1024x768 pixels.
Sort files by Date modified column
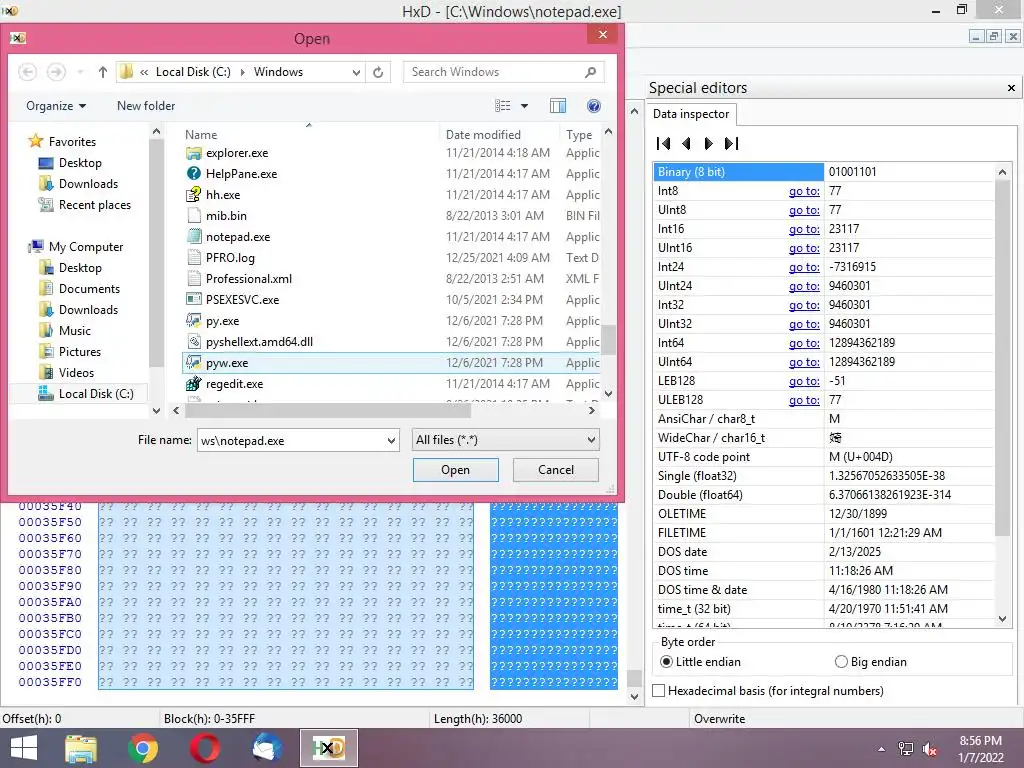tap(483, 135)
